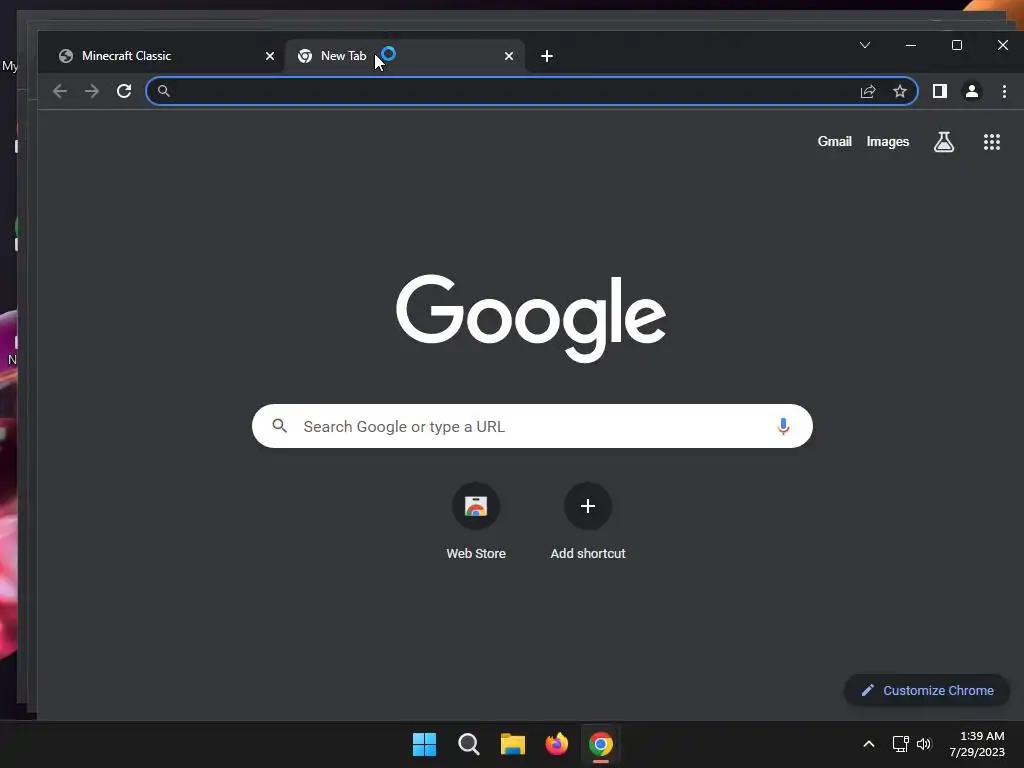Open the Images link
This screenshot has width=1024, height=768.
(888, 142)
